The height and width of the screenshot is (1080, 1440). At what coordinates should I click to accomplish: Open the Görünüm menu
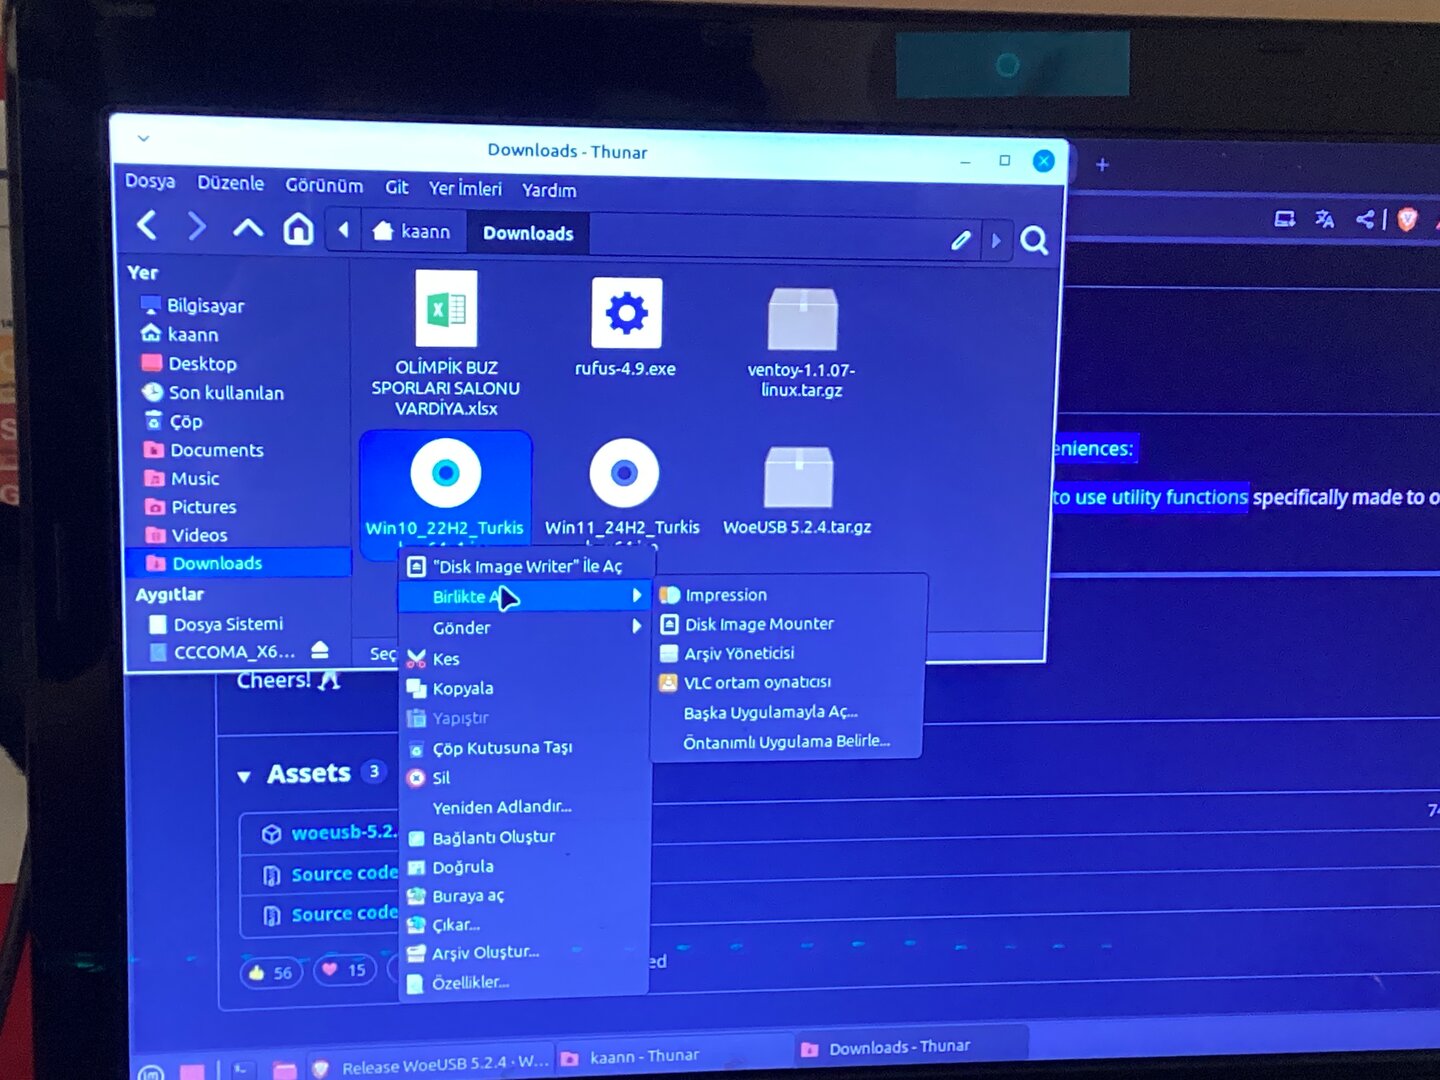[324, 185]
